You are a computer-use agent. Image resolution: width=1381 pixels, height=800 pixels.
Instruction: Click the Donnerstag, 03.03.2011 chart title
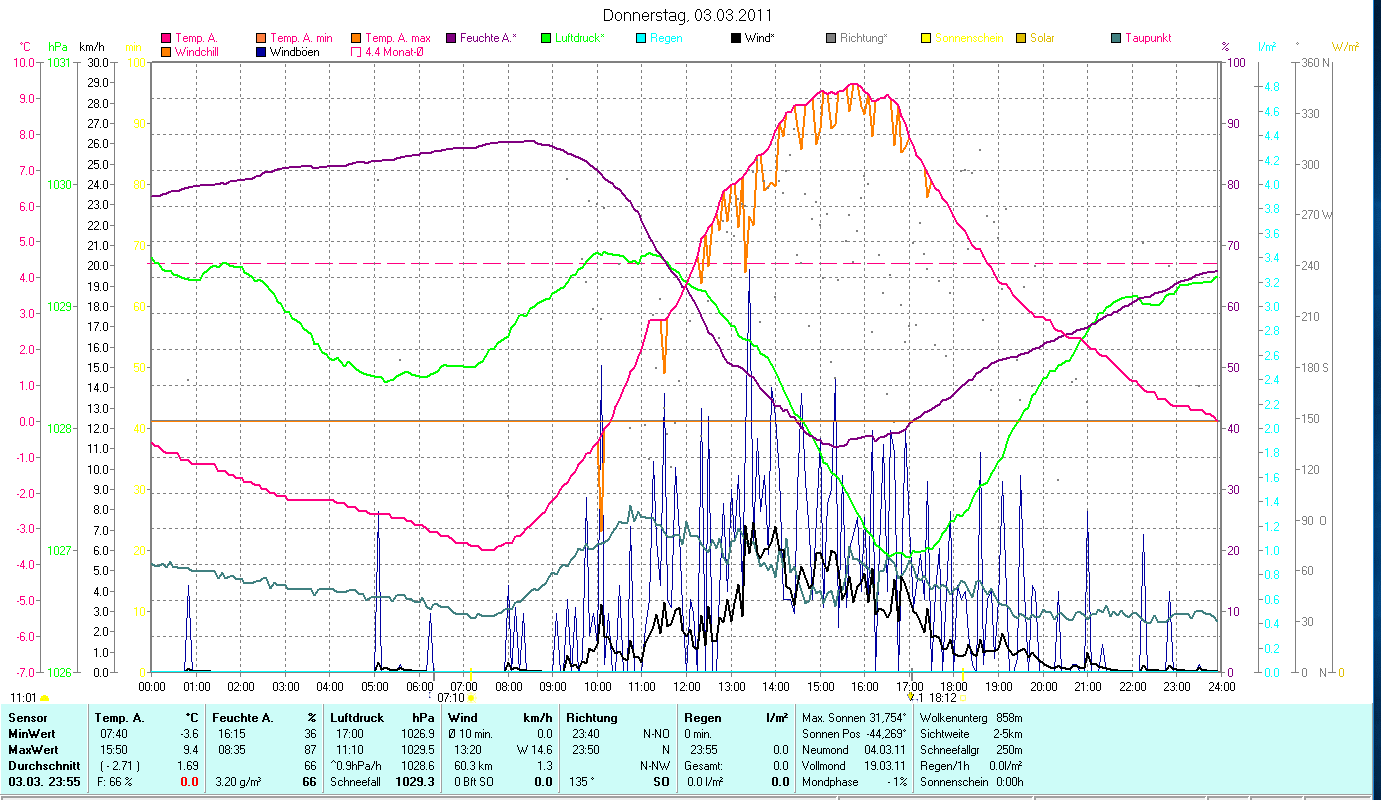[x=688, y=15]
